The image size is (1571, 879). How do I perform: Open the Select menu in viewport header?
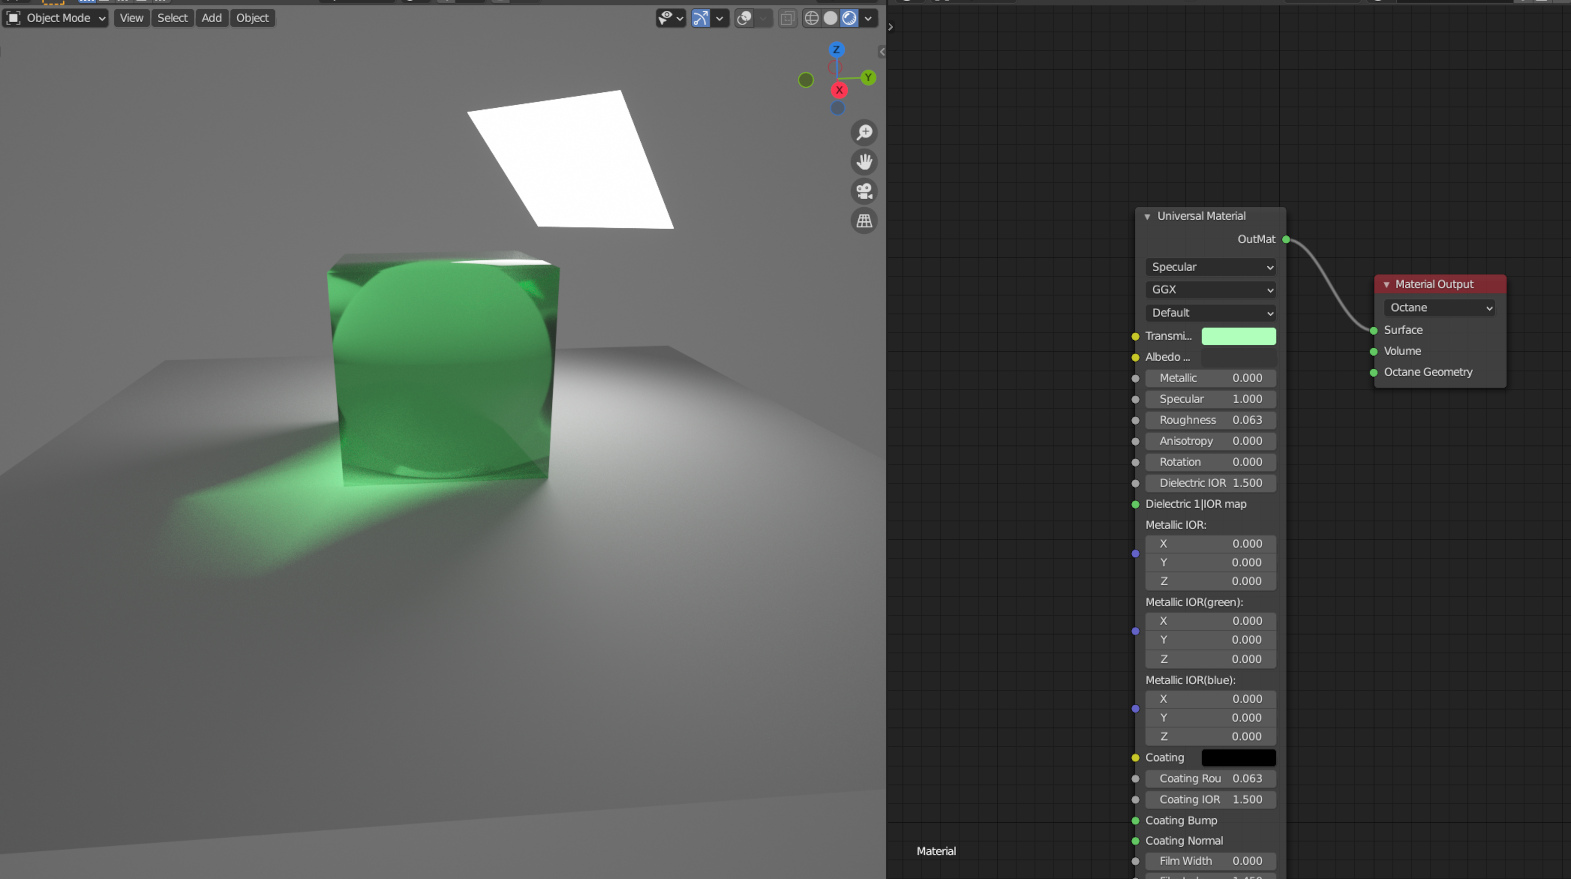click(x=172, y=18)
